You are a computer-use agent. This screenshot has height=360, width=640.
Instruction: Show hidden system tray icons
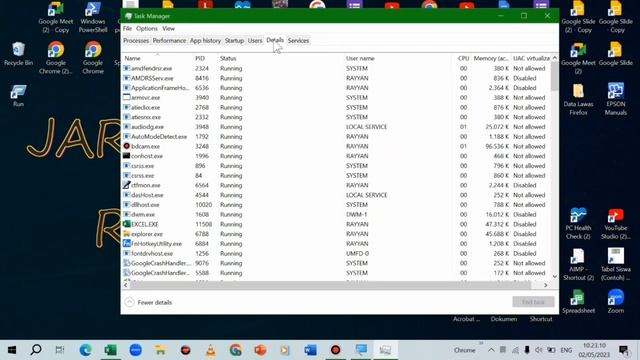coord(491,350)
